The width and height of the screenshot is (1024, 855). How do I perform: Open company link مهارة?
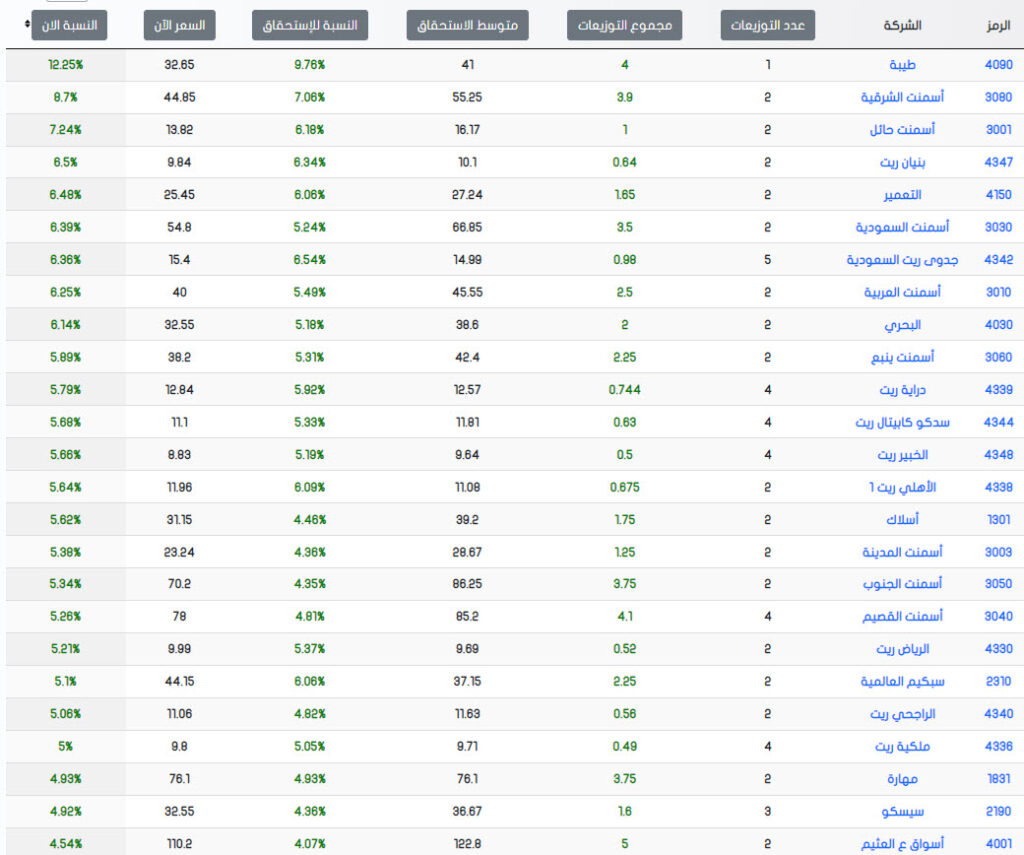903,779
